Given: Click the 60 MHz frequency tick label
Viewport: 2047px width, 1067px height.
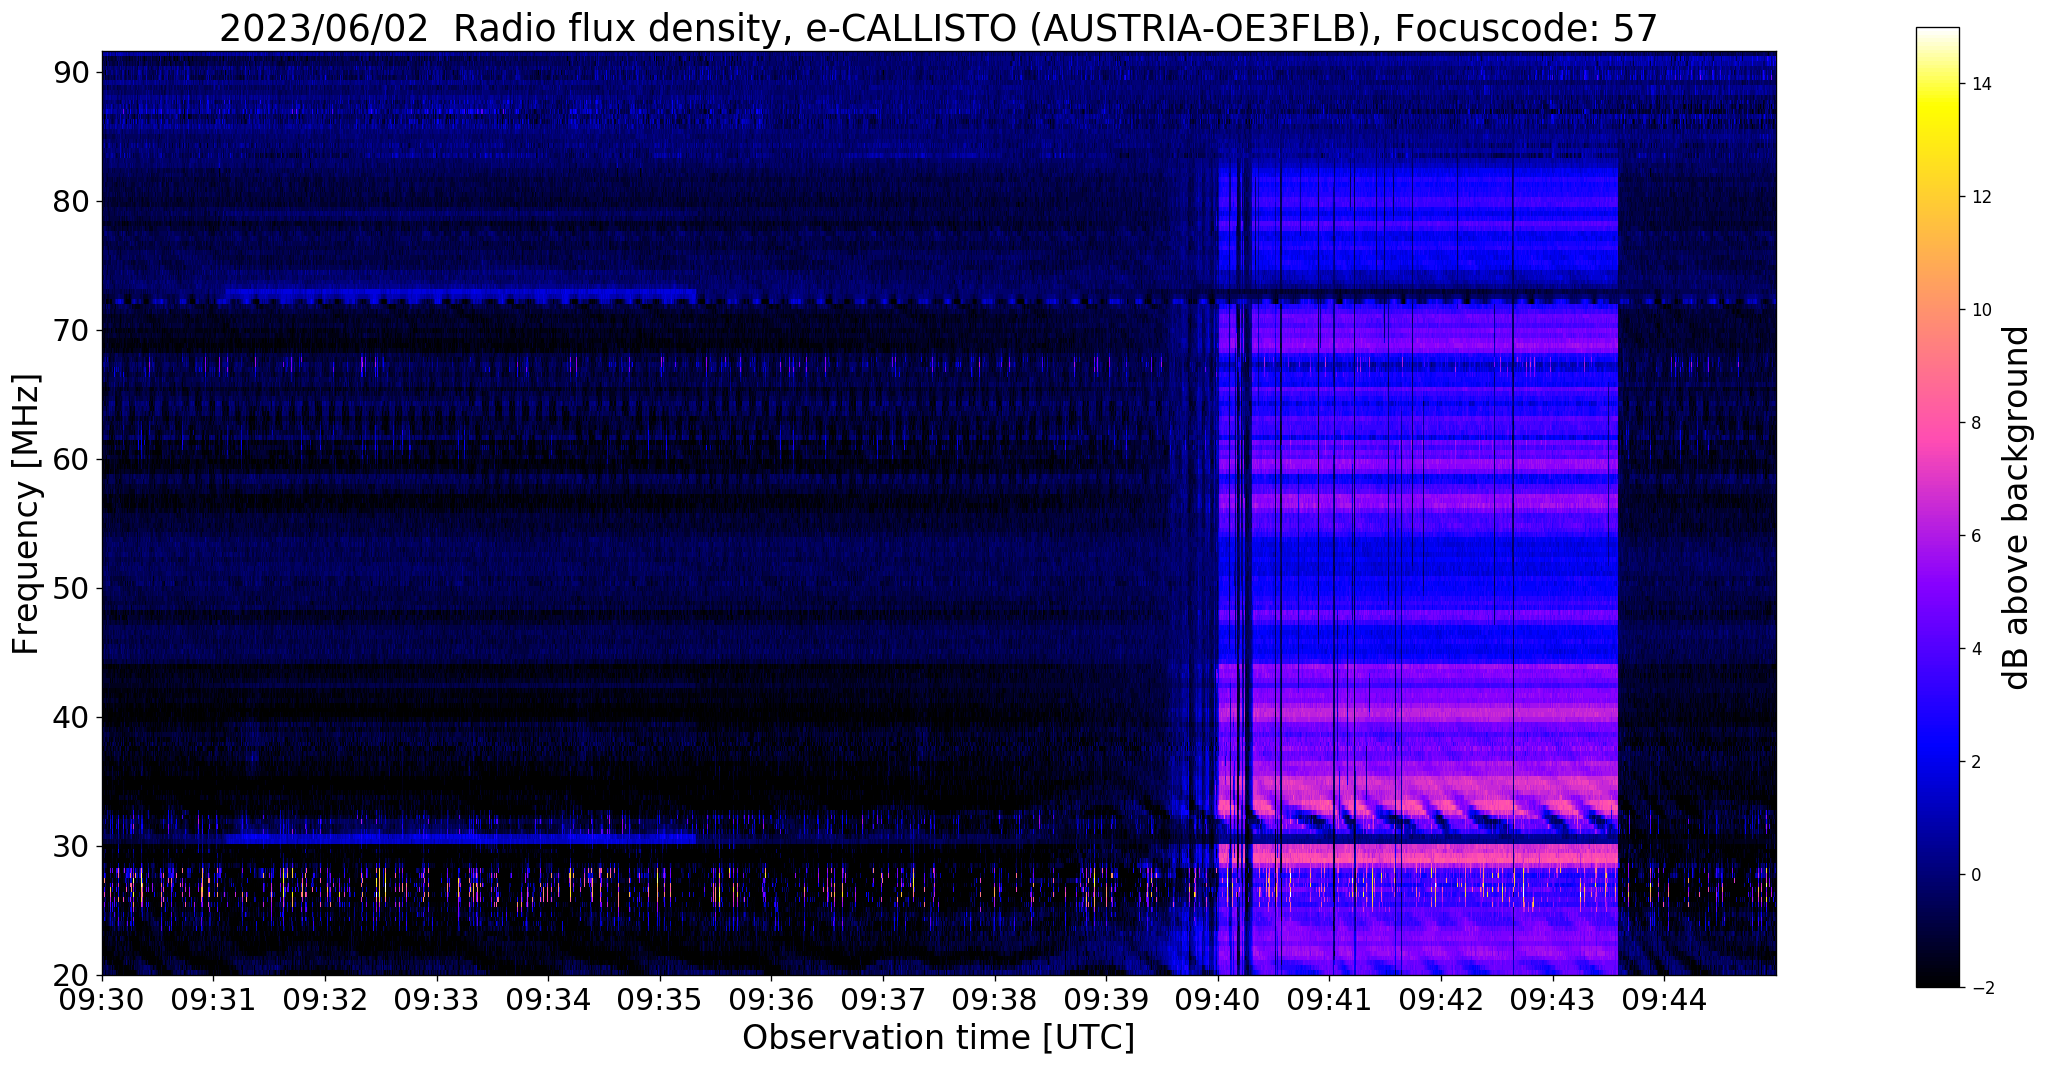Looking at the screenshot, I should click(x=71, y=459).
